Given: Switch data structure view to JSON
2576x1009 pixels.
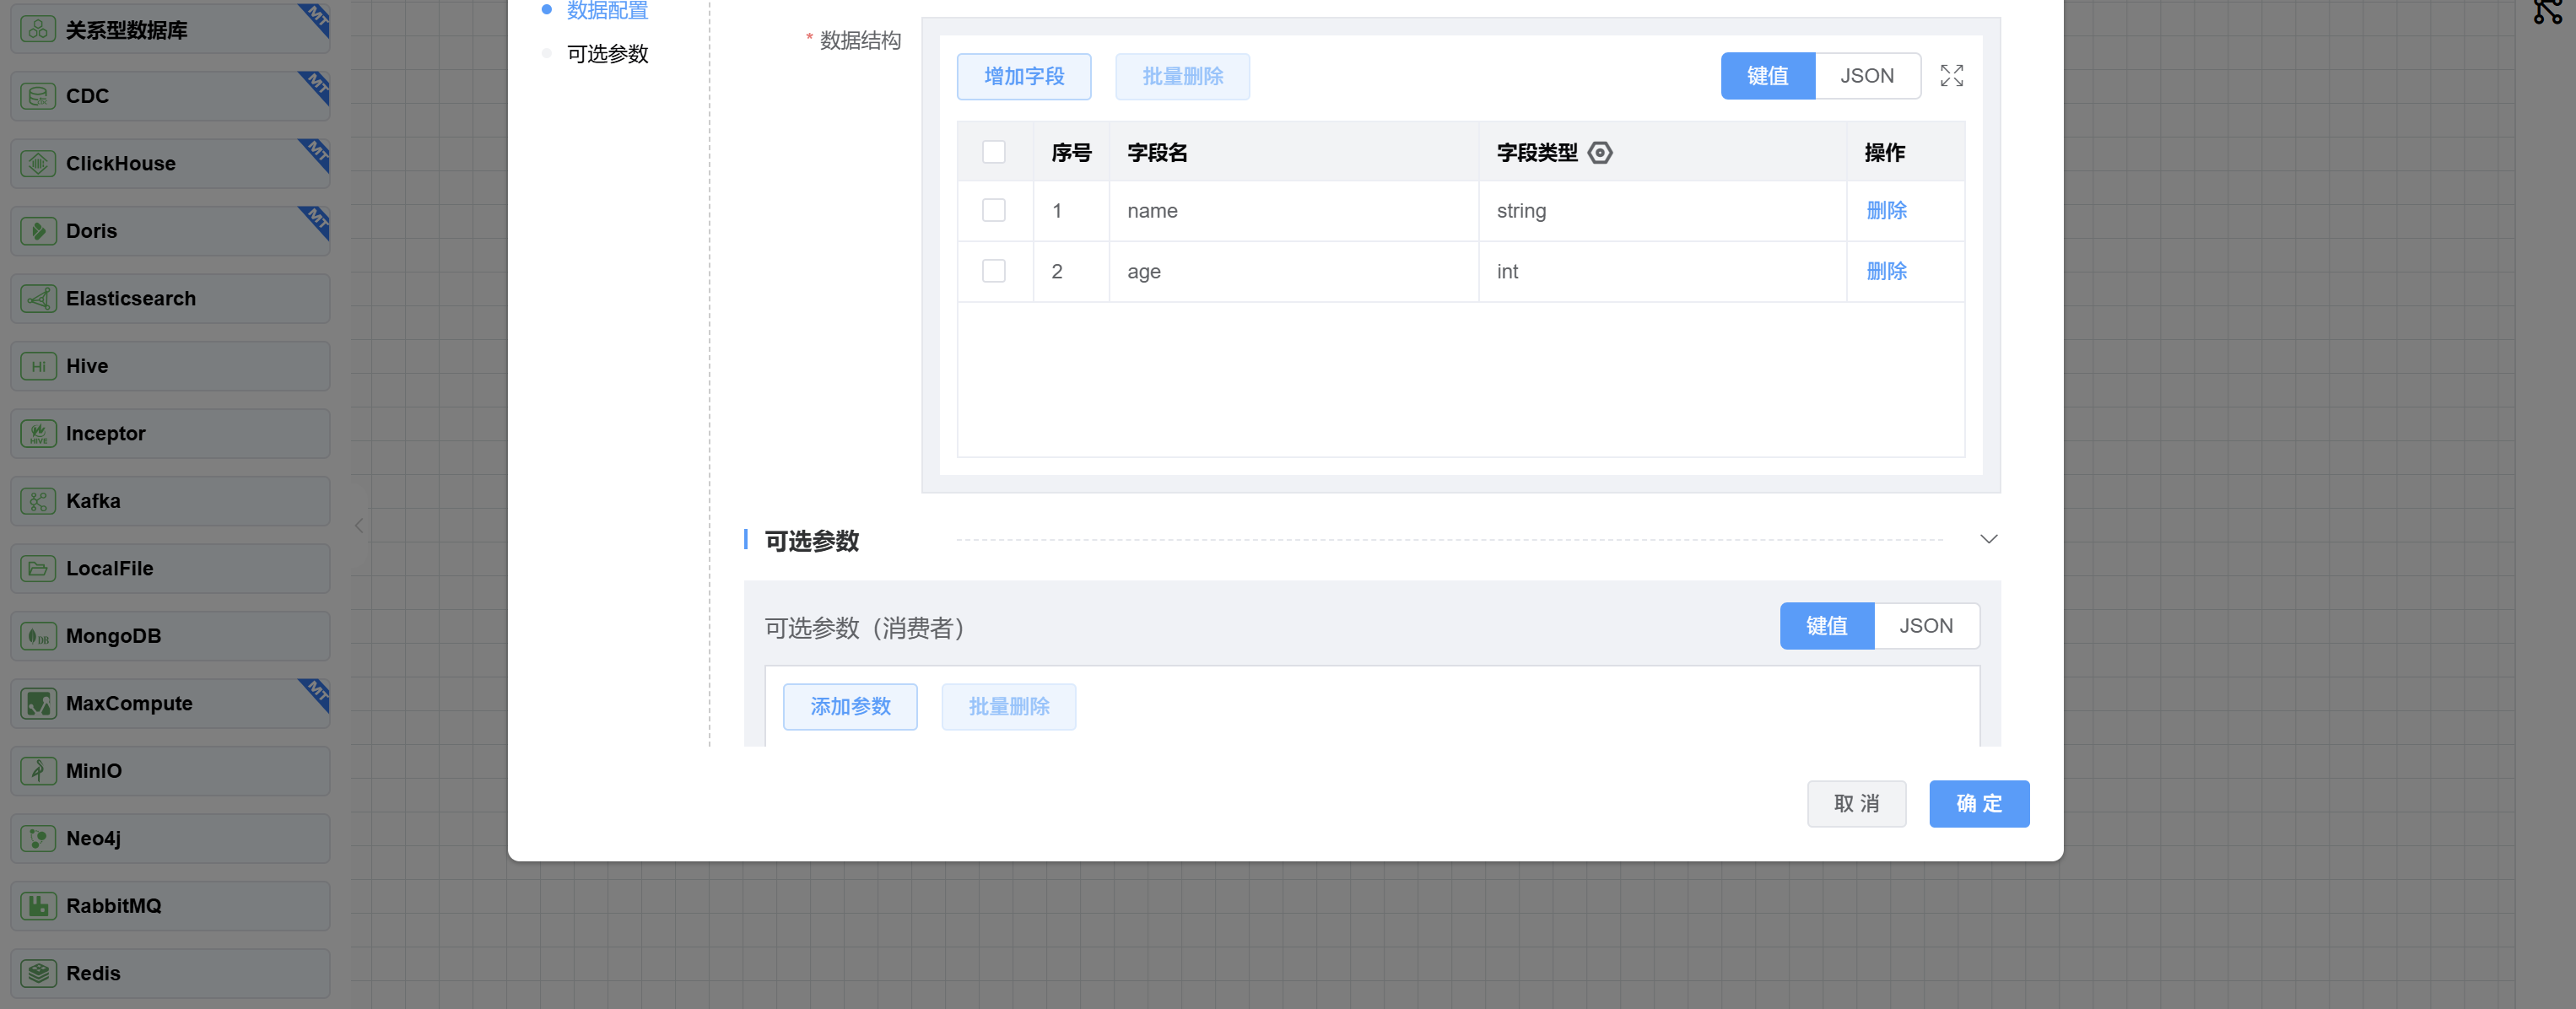Looking at the screenshot, I should (1866, 76).
